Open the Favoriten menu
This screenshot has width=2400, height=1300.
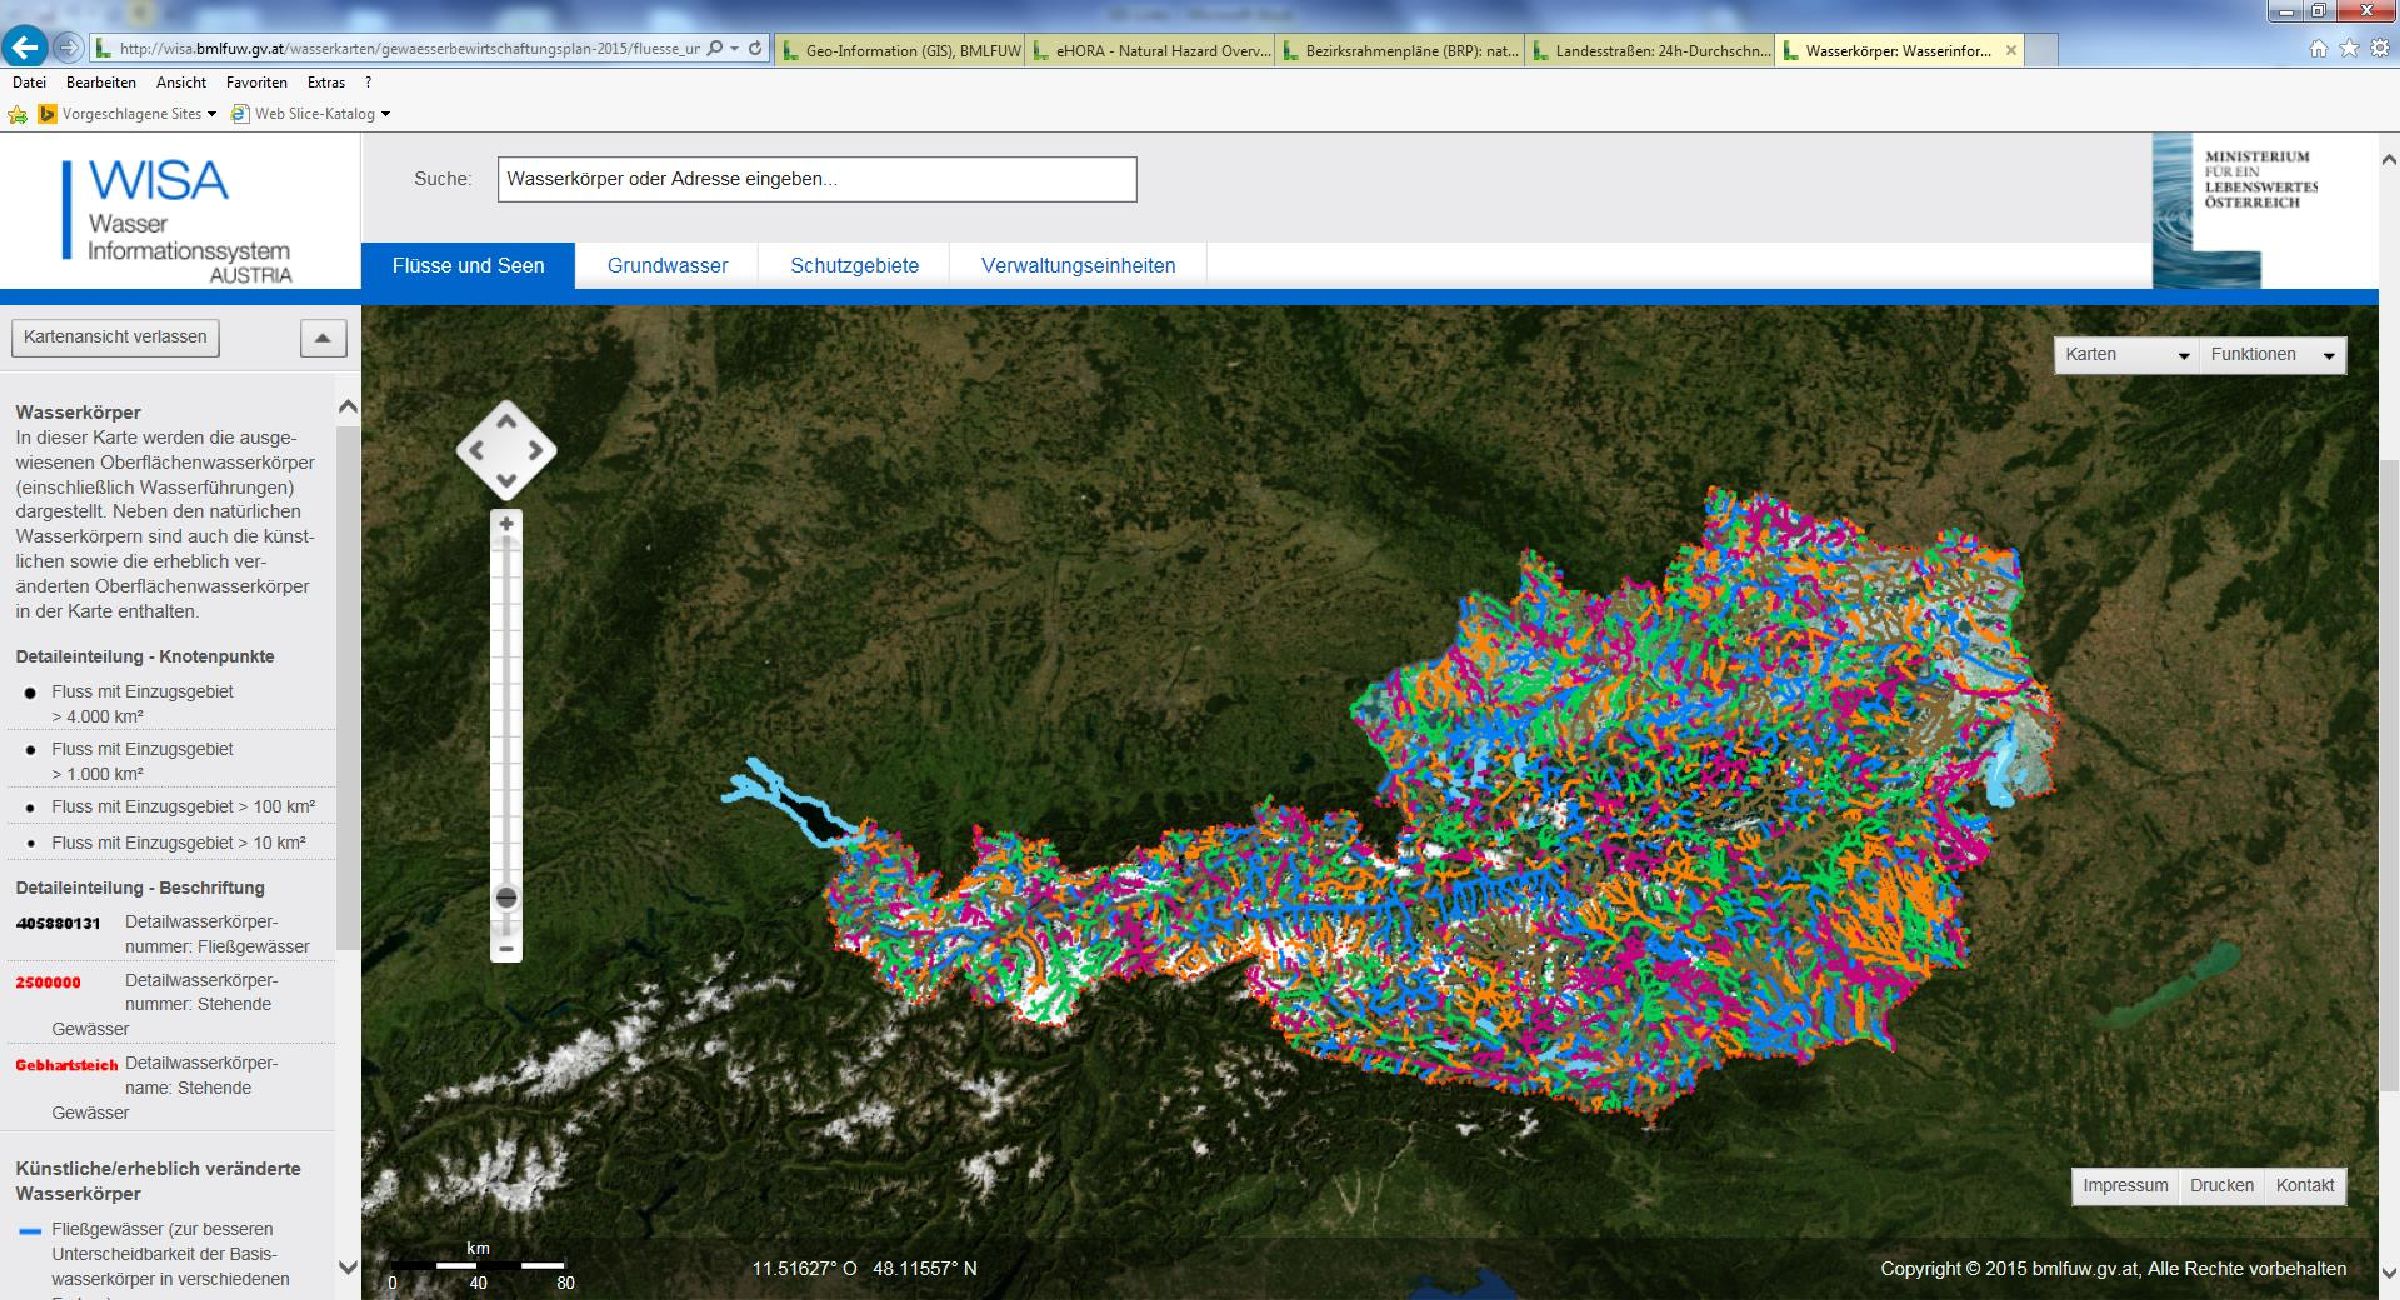coord(256,83)
